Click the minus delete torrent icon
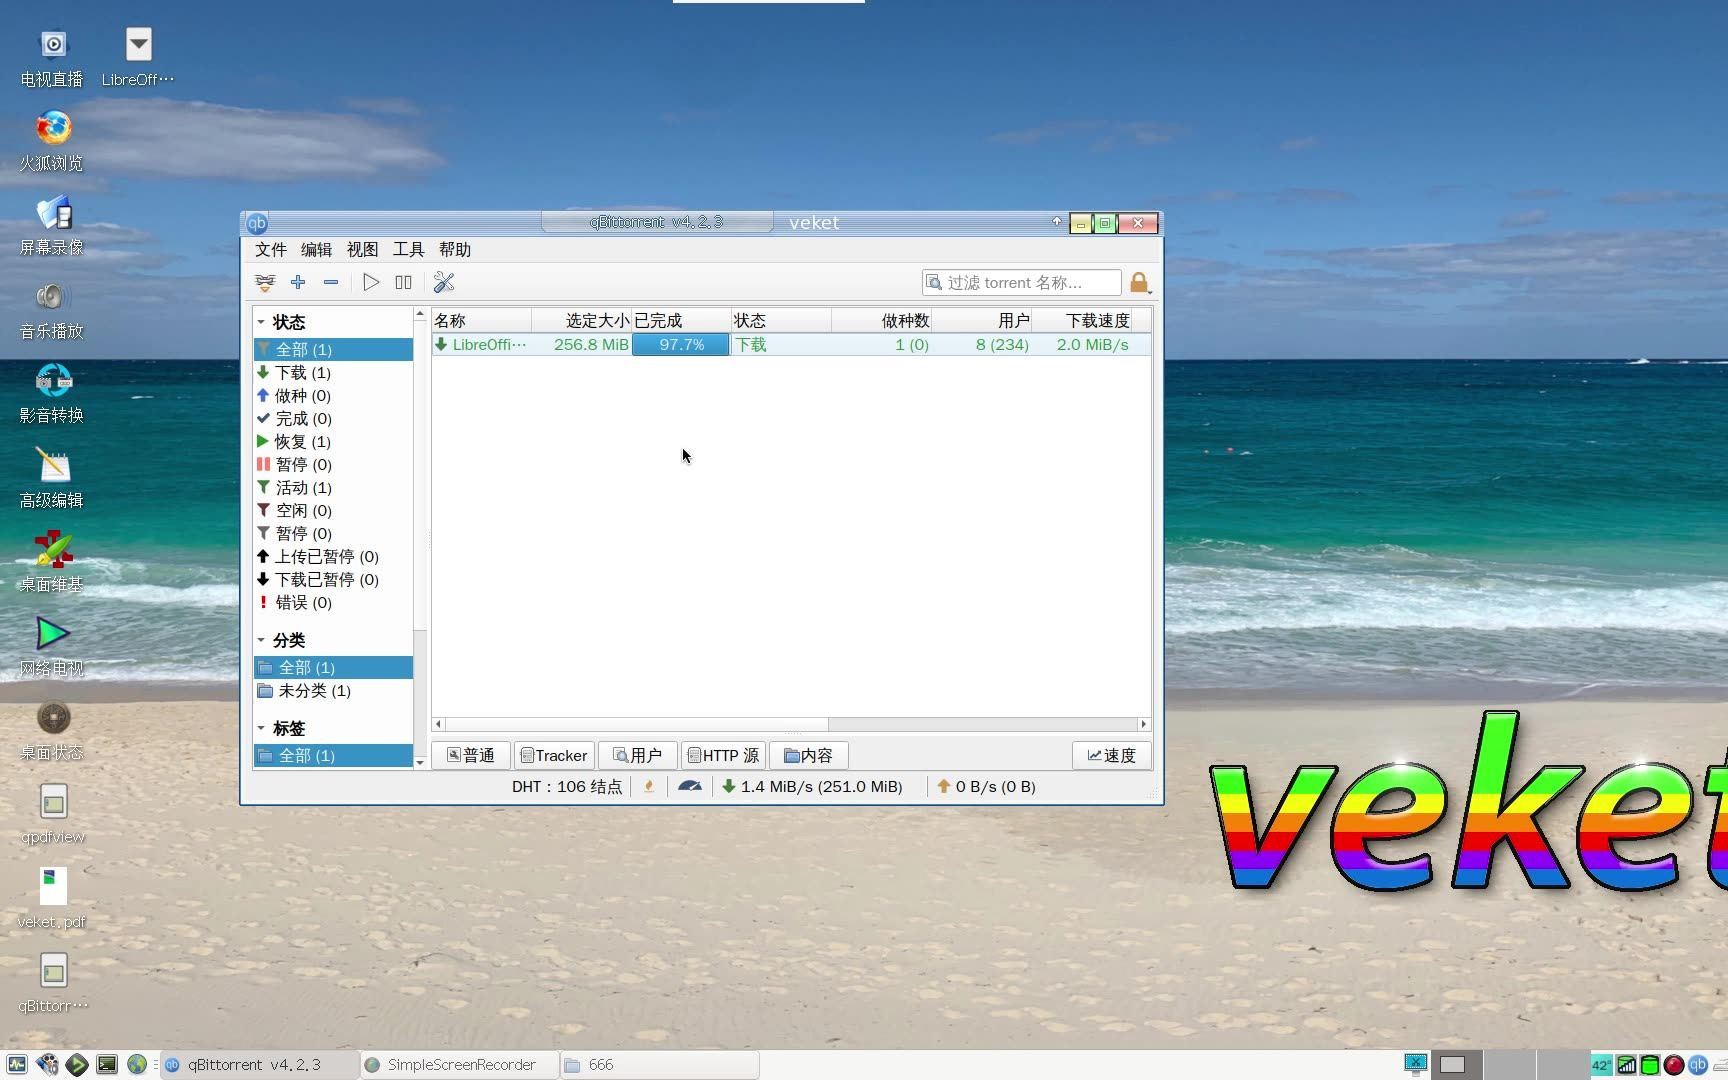The width and height of the screenshot is (1728, 1080). [x=331, y=283]
